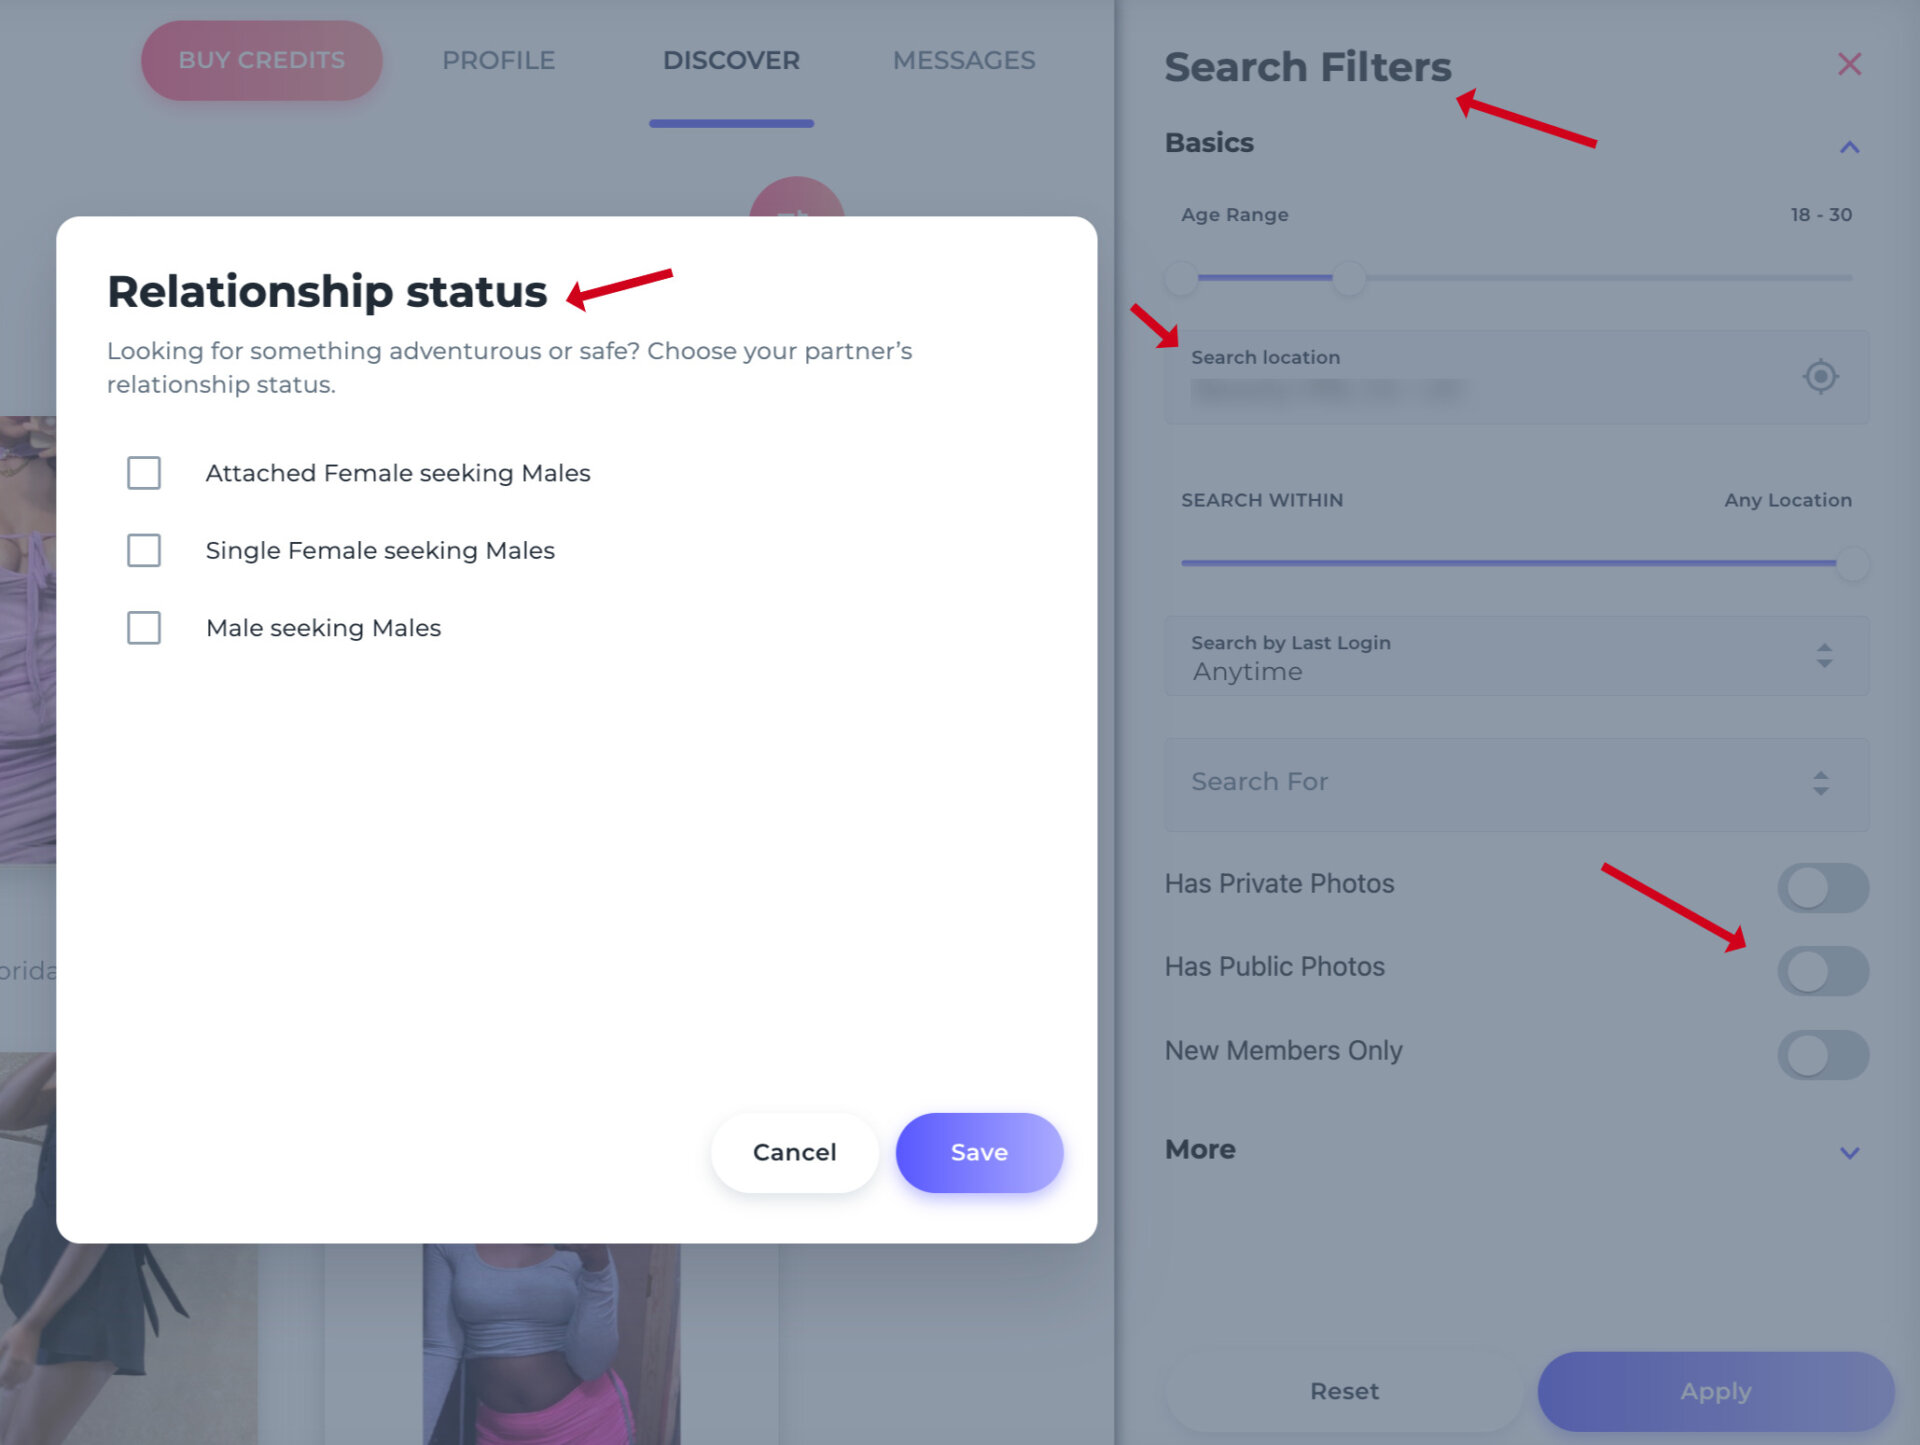Screen dimensions: 1920x1445
Task: Switch to the PROFILE tab
Action: click(499, 60)
